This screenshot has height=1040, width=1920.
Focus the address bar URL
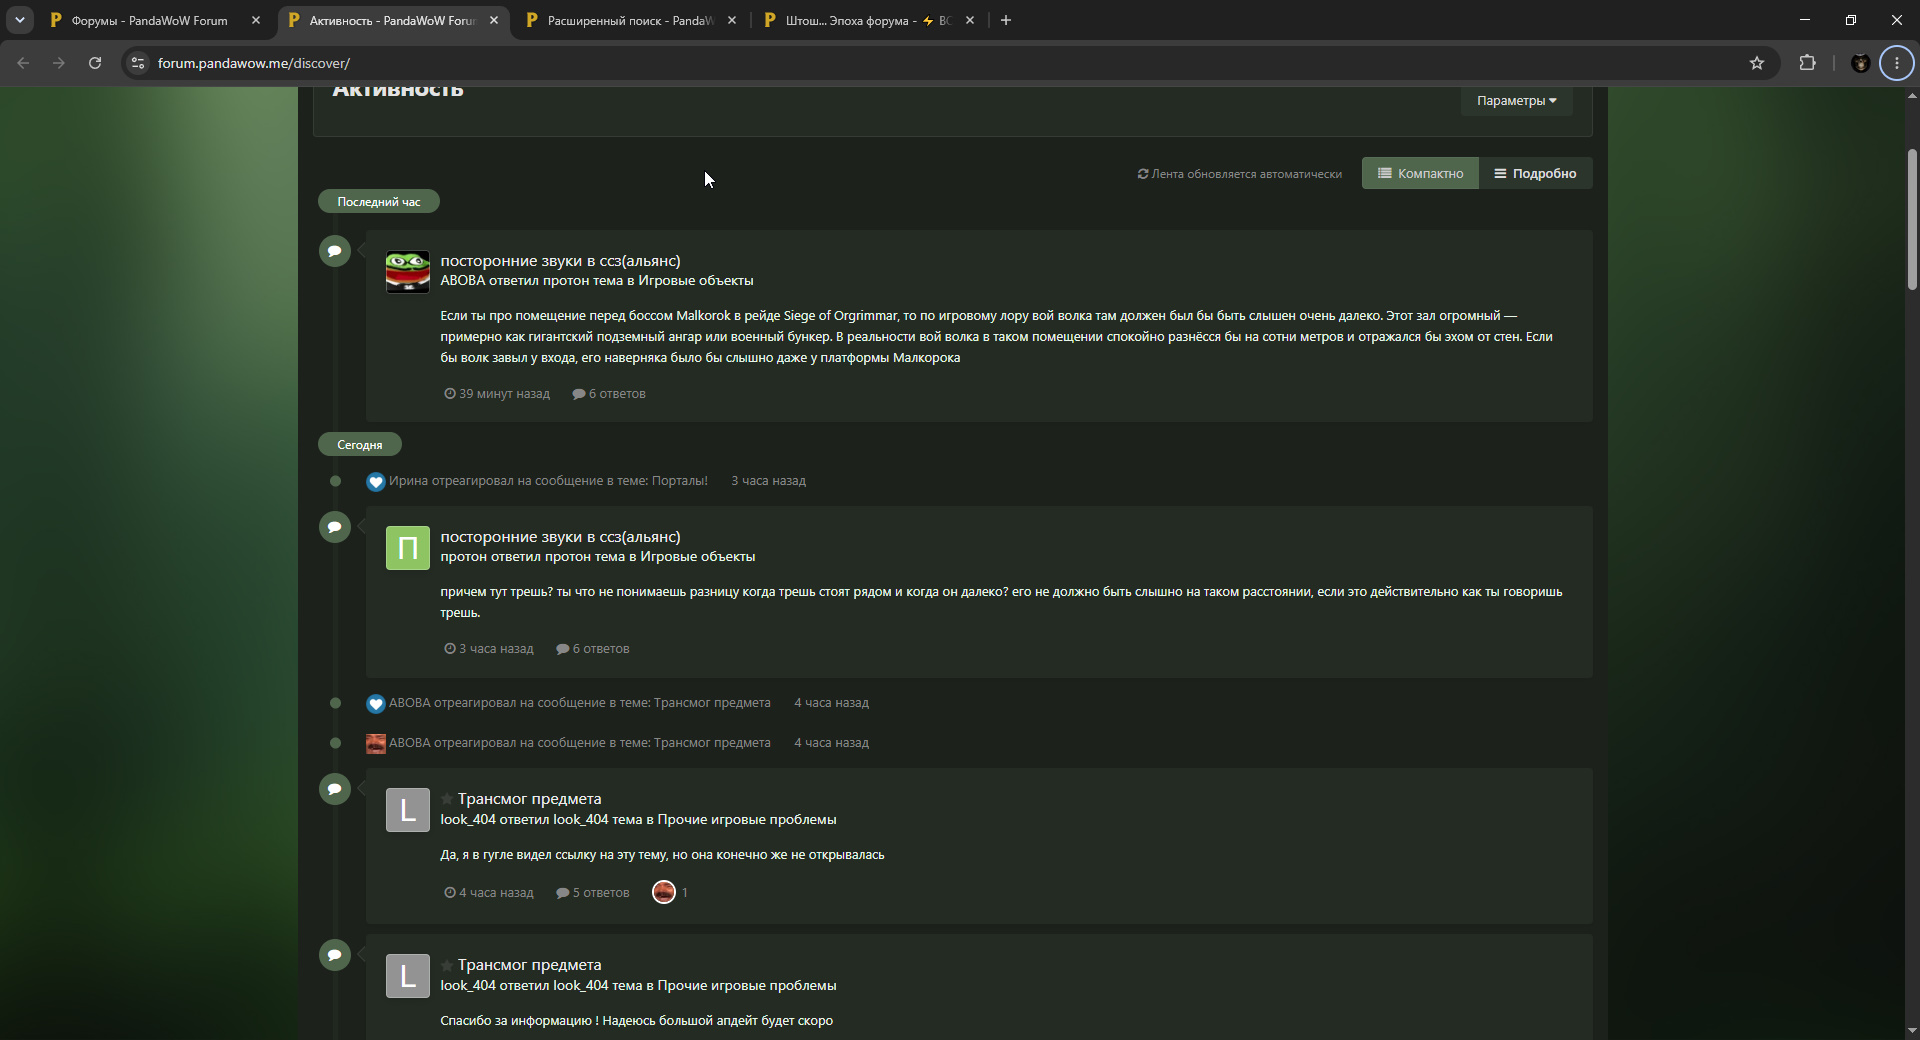click(x=254, y=63)
